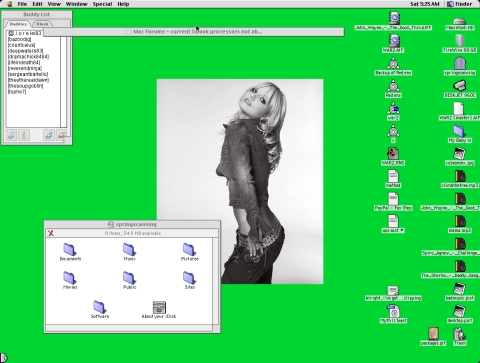Screen dimensions: 480x363
Task: Open the Special menu
Action: [x=102, y=4]
